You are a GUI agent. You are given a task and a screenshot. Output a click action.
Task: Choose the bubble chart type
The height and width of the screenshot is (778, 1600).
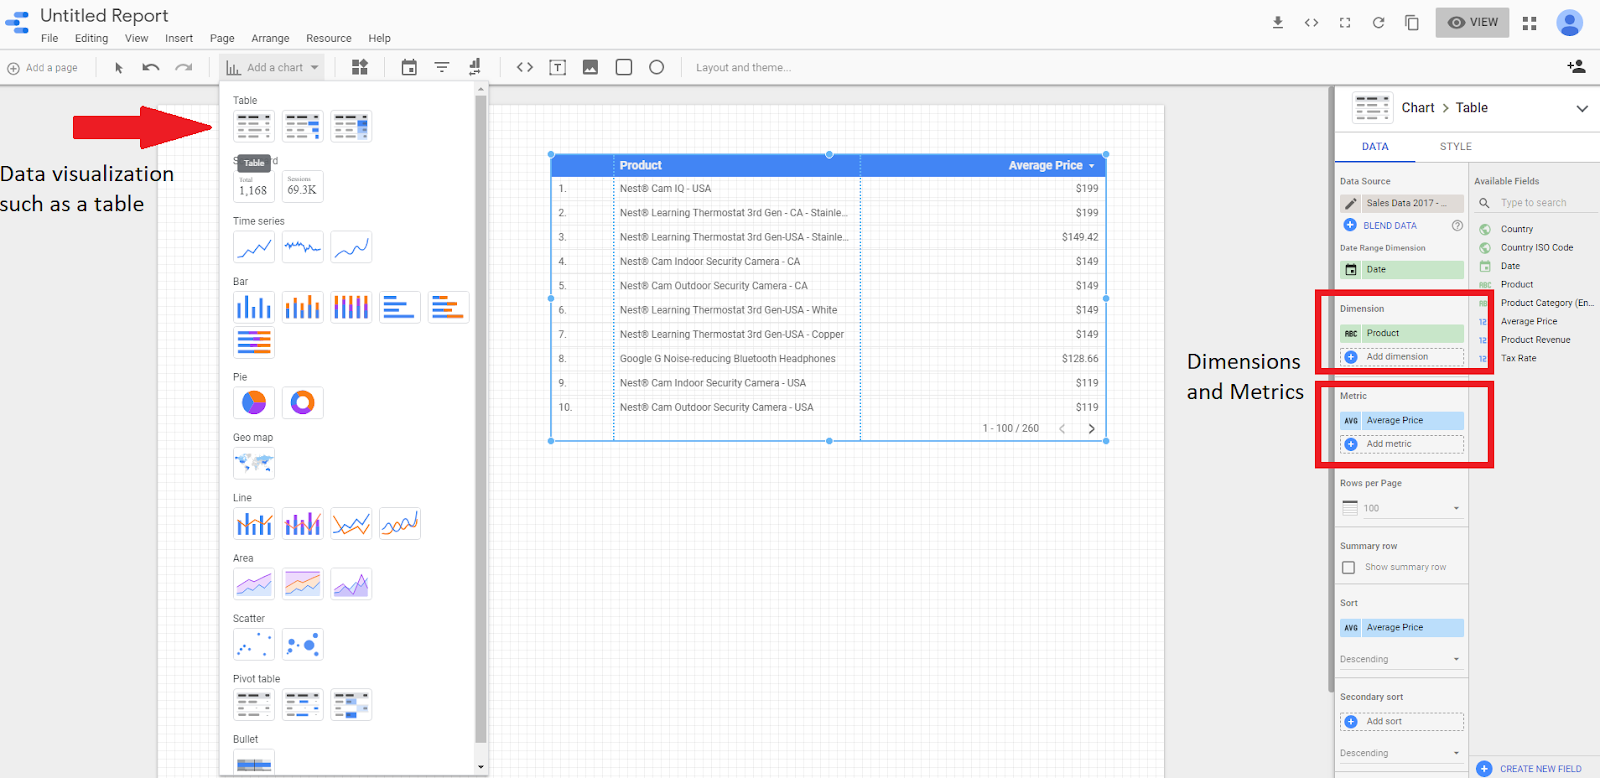(302, 644)
